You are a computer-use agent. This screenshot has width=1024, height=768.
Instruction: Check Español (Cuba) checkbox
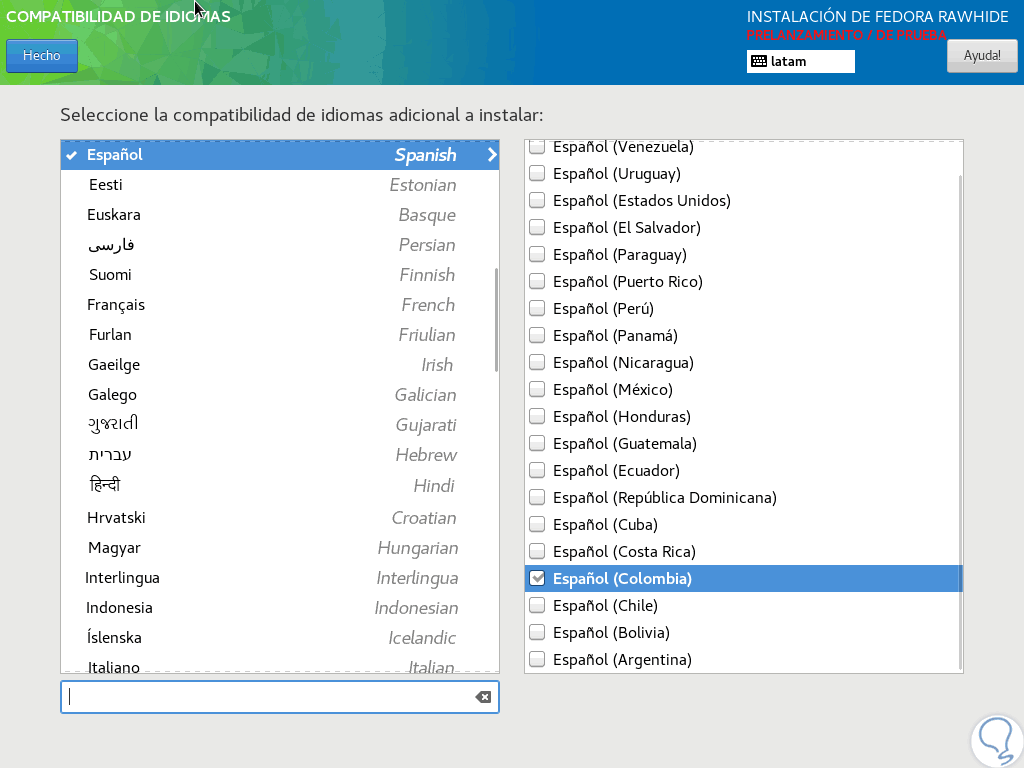(537, 524)
